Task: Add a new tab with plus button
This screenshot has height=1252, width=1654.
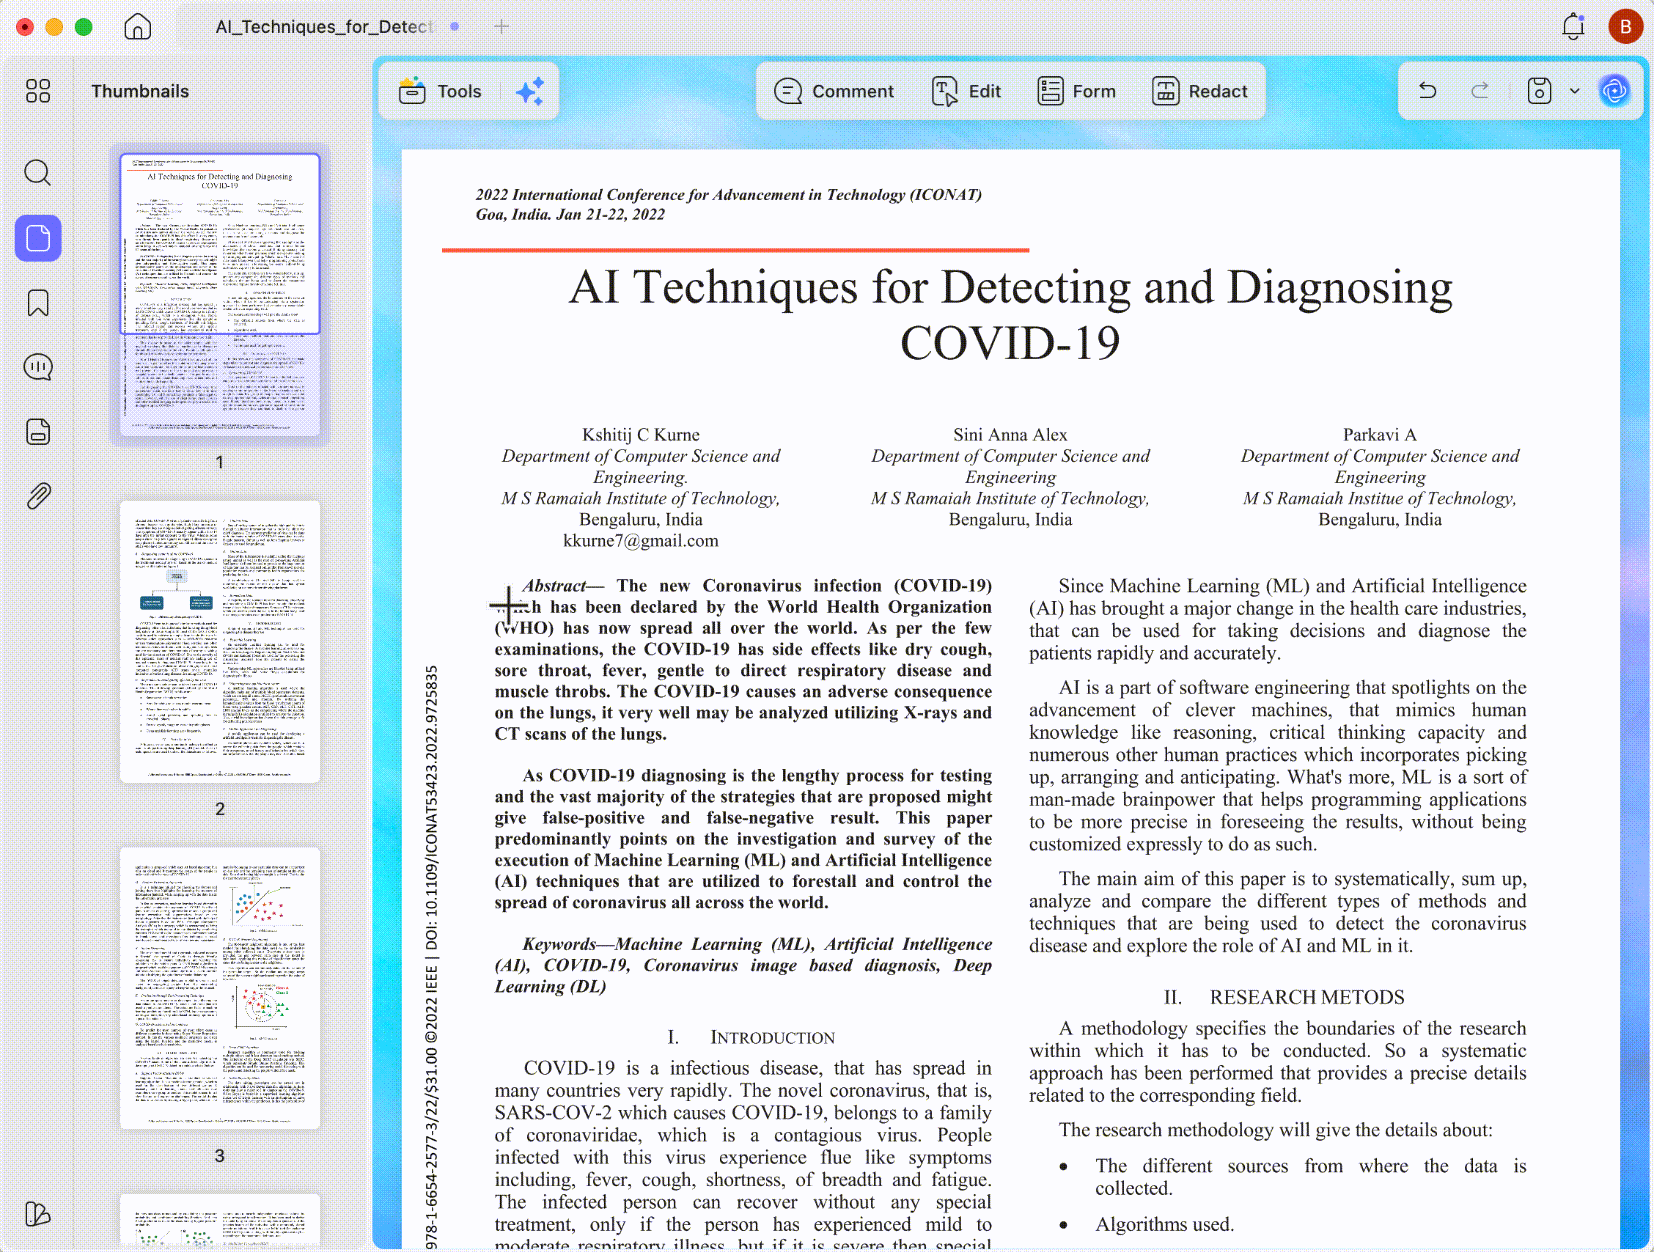Action: pyautogui.click(x=502, y=27)
